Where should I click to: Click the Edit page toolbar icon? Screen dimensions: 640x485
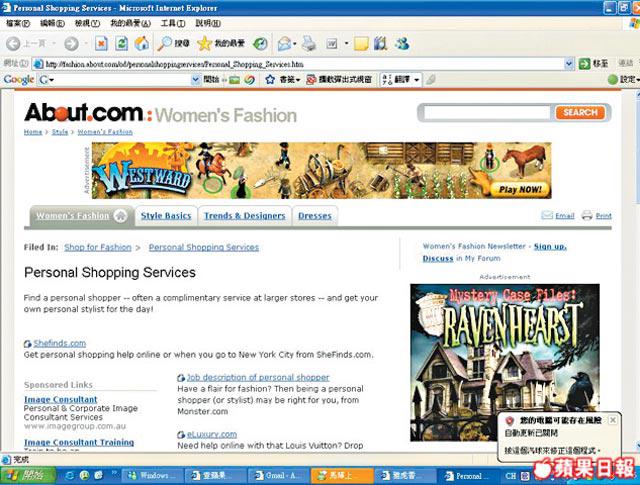332,43
